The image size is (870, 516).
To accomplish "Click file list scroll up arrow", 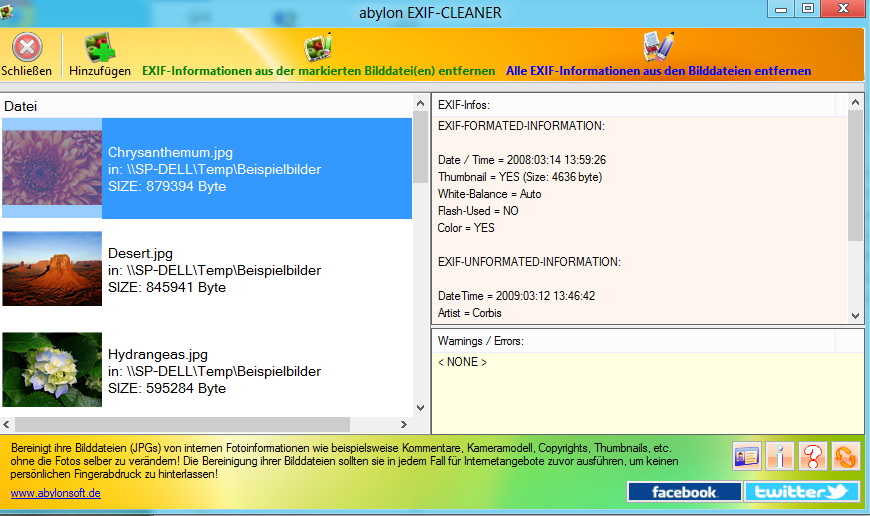I will [420, 103].
